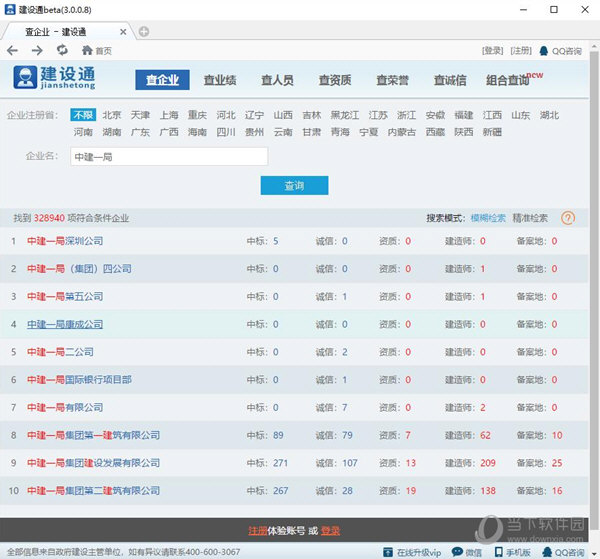Select 不限 province filter
The height and width of the screenshot is (559, 600).
click(x=83, y=115)
